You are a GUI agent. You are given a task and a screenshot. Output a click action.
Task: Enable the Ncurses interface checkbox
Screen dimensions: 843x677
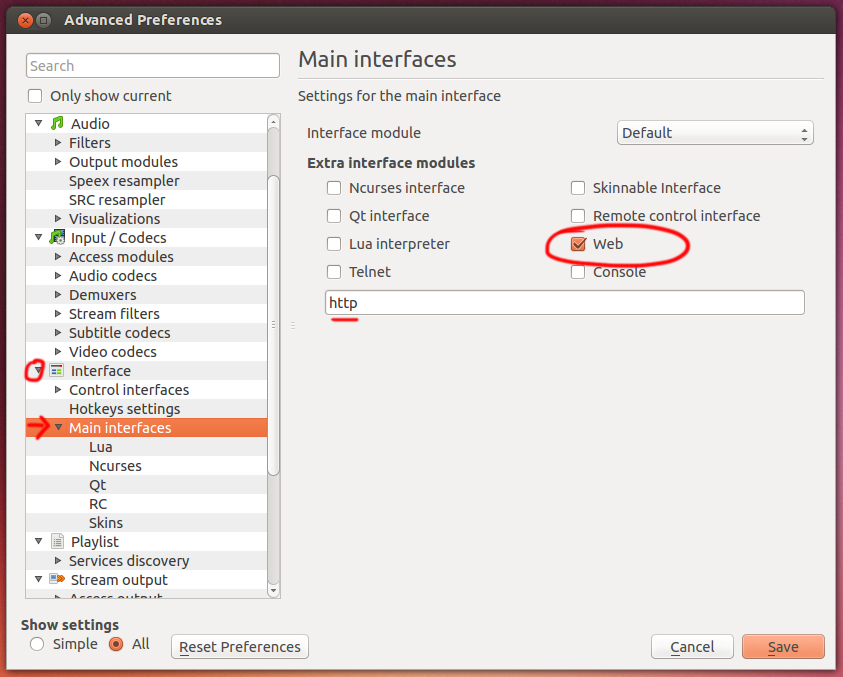point(334,188)
